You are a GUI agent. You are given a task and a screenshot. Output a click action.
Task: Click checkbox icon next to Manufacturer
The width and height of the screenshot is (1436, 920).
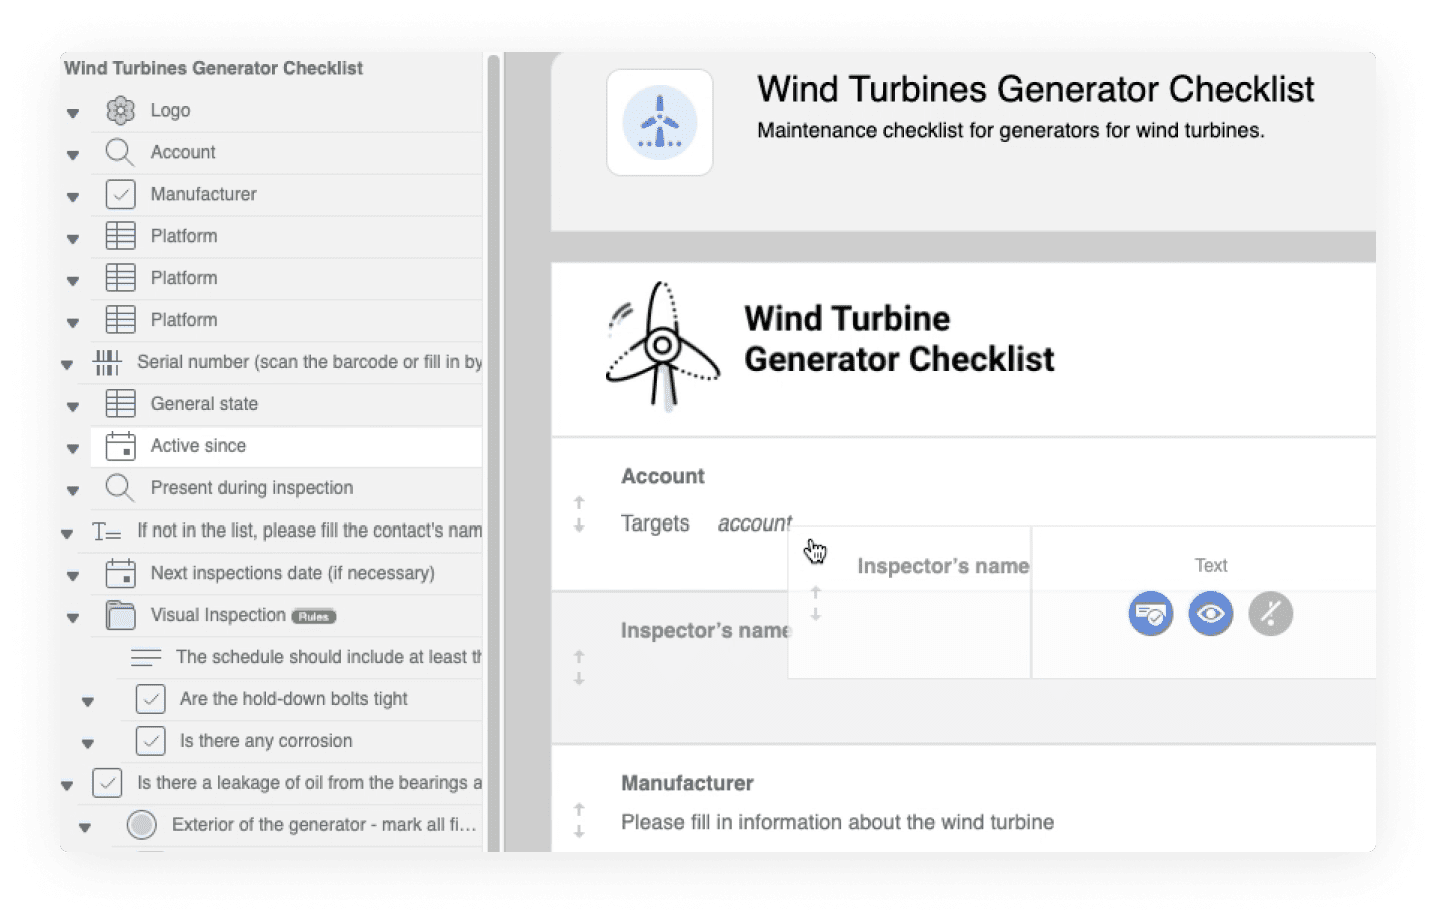120,194
